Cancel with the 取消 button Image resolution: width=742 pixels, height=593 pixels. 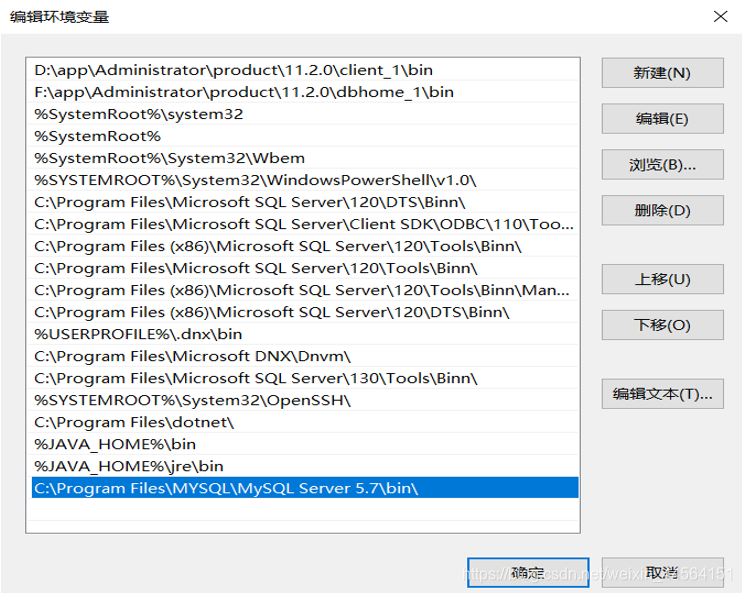click(x=662, y=573)
